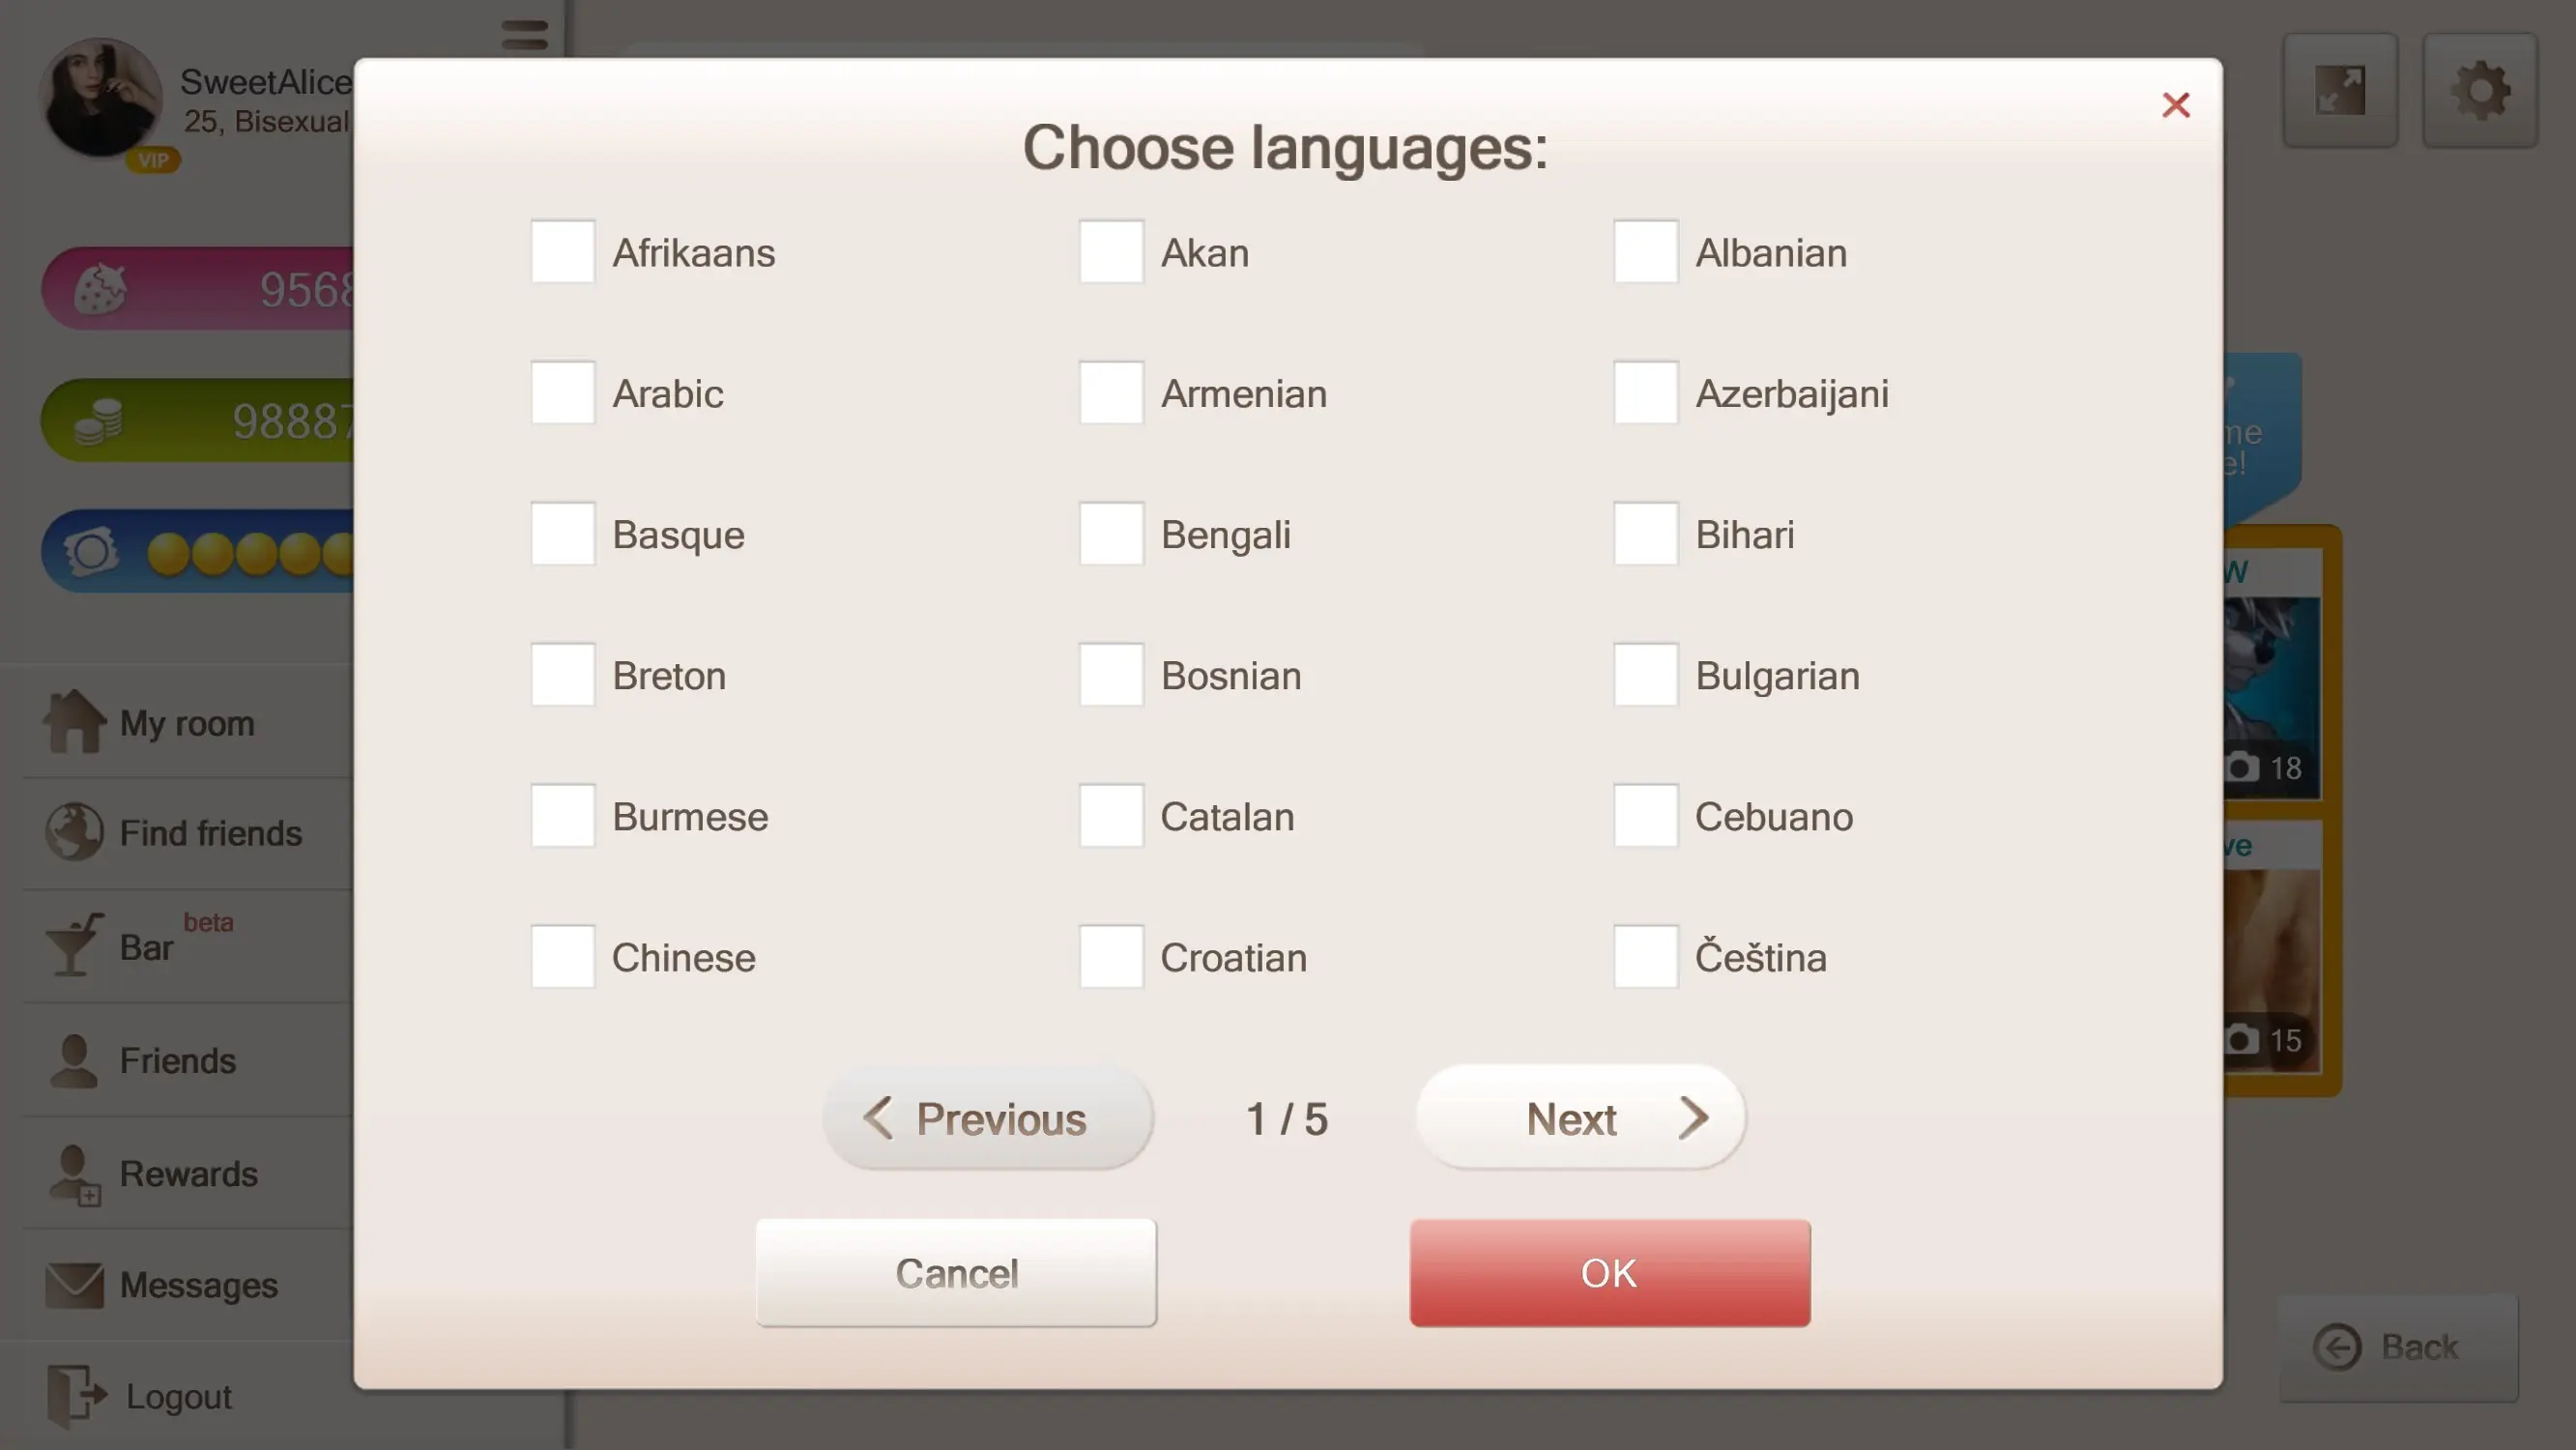
Task: Tick the Bengali checkbox
Action: [x=1110, y=534]
